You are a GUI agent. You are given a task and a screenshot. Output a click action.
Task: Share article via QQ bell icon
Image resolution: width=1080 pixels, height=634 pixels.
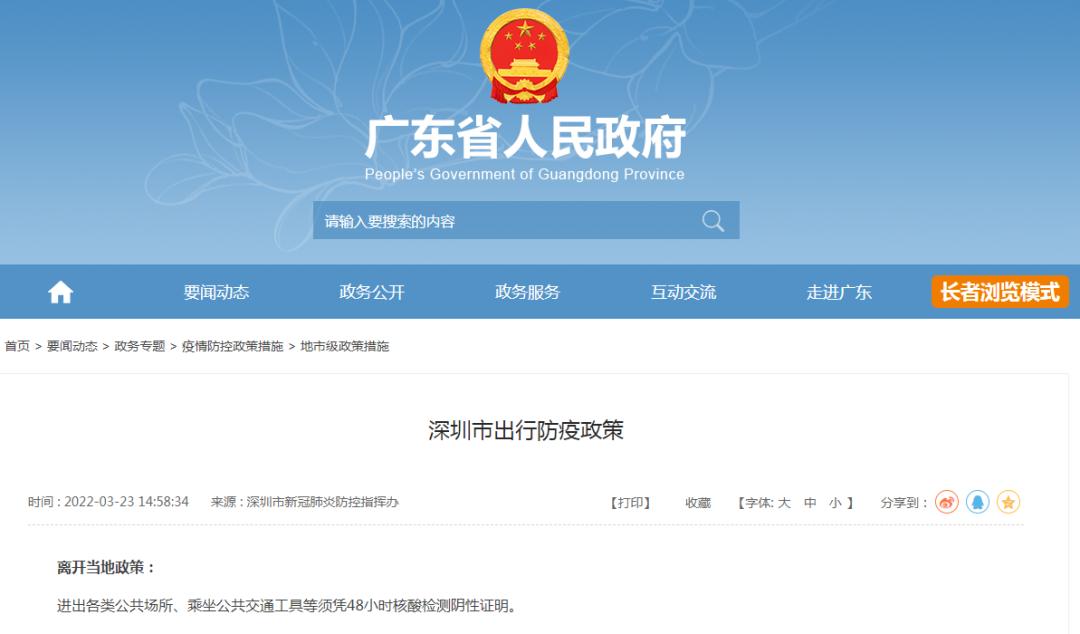tap(977, 502)
